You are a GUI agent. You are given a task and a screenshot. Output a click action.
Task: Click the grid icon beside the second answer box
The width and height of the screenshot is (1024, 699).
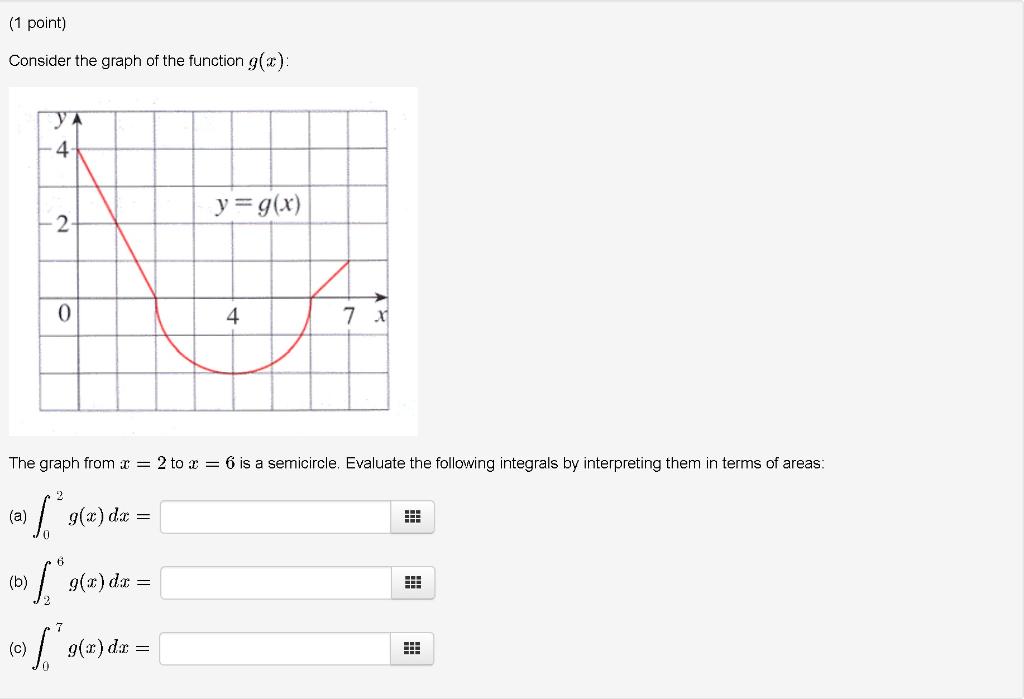(412, 583)
